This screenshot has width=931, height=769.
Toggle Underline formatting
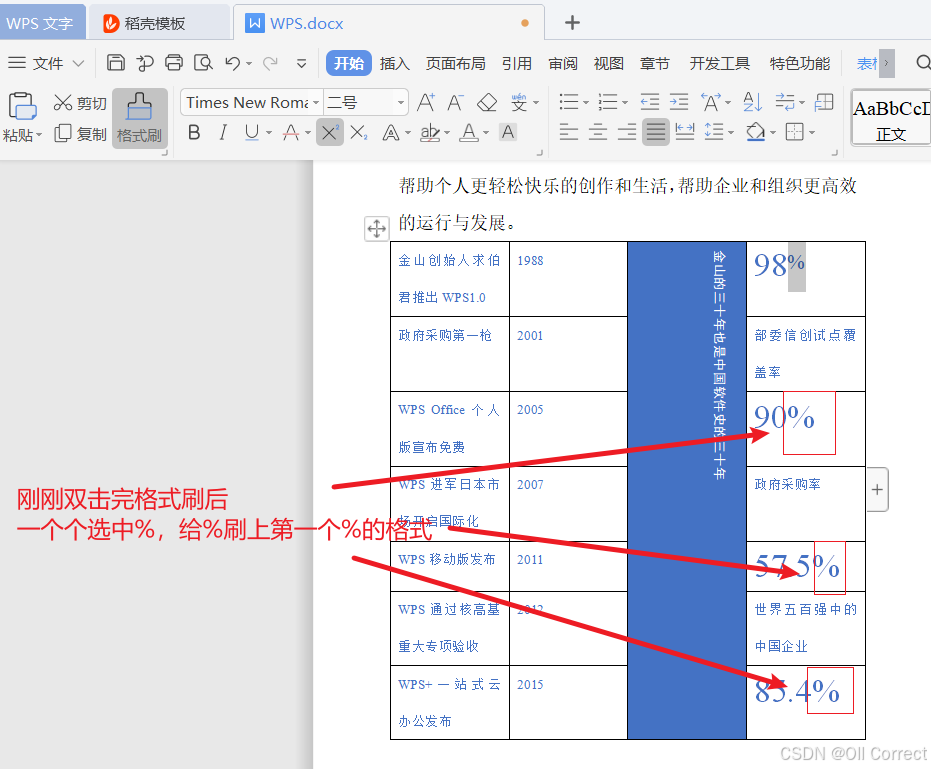[252, 132]
